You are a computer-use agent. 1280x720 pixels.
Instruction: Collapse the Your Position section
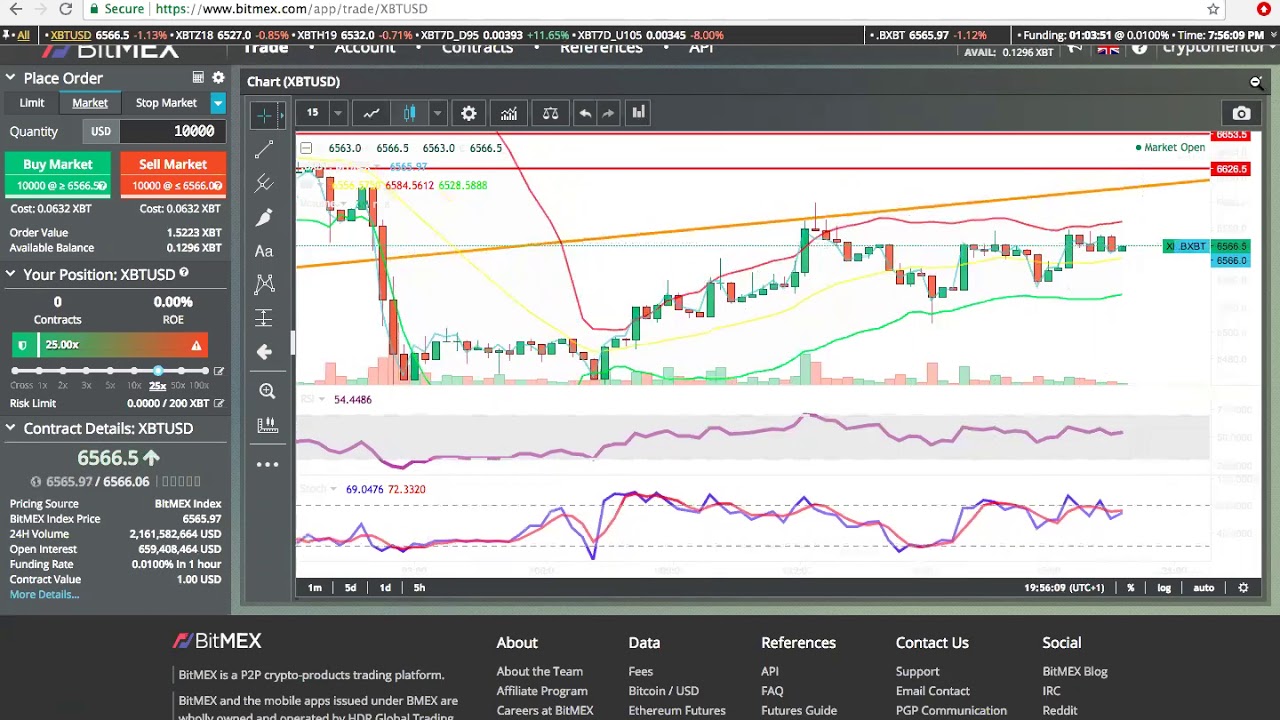[10, 274]
